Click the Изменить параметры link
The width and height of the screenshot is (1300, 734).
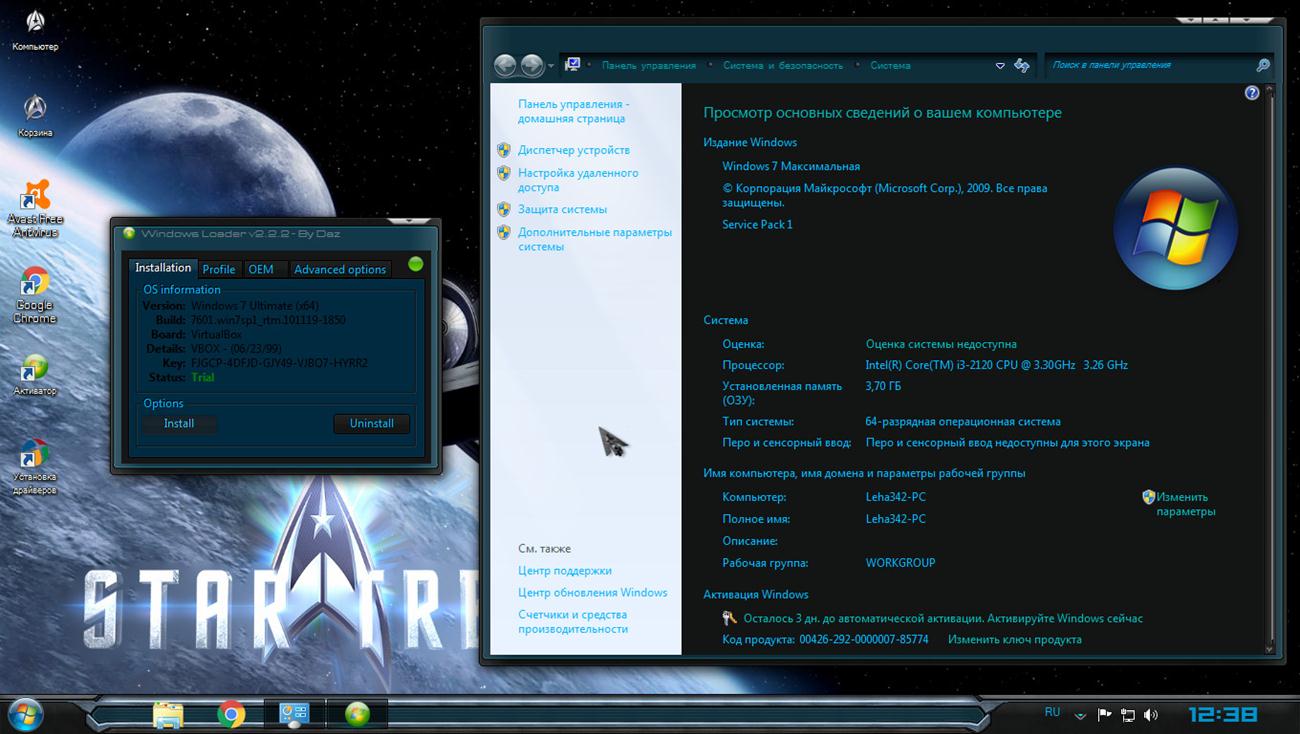pos(1186,504)
